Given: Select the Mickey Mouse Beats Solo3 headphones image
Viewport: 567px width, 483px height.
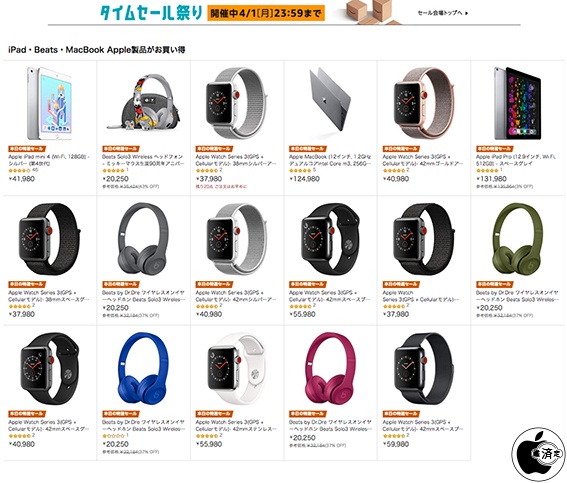Looking at the screenshot, I should [144, 102].
